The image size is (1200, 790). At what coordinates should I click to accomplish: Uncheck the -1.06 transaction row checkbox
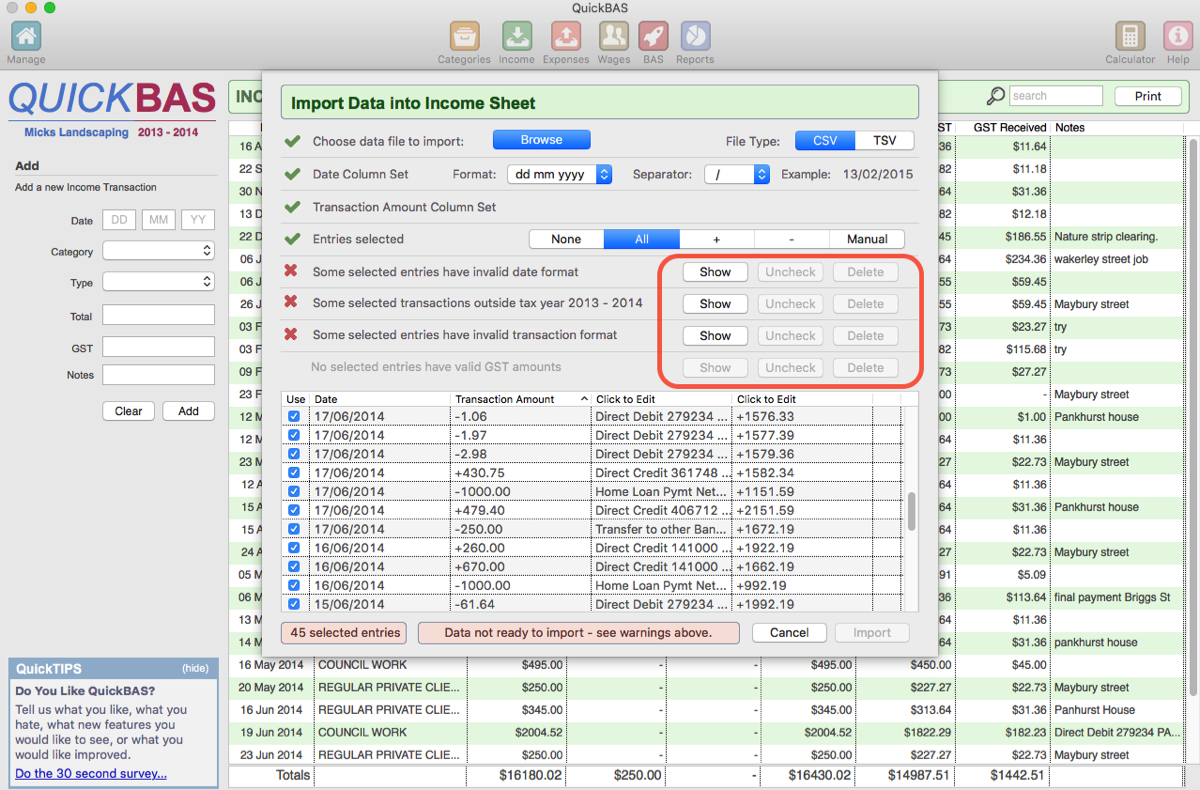point(294,417)
